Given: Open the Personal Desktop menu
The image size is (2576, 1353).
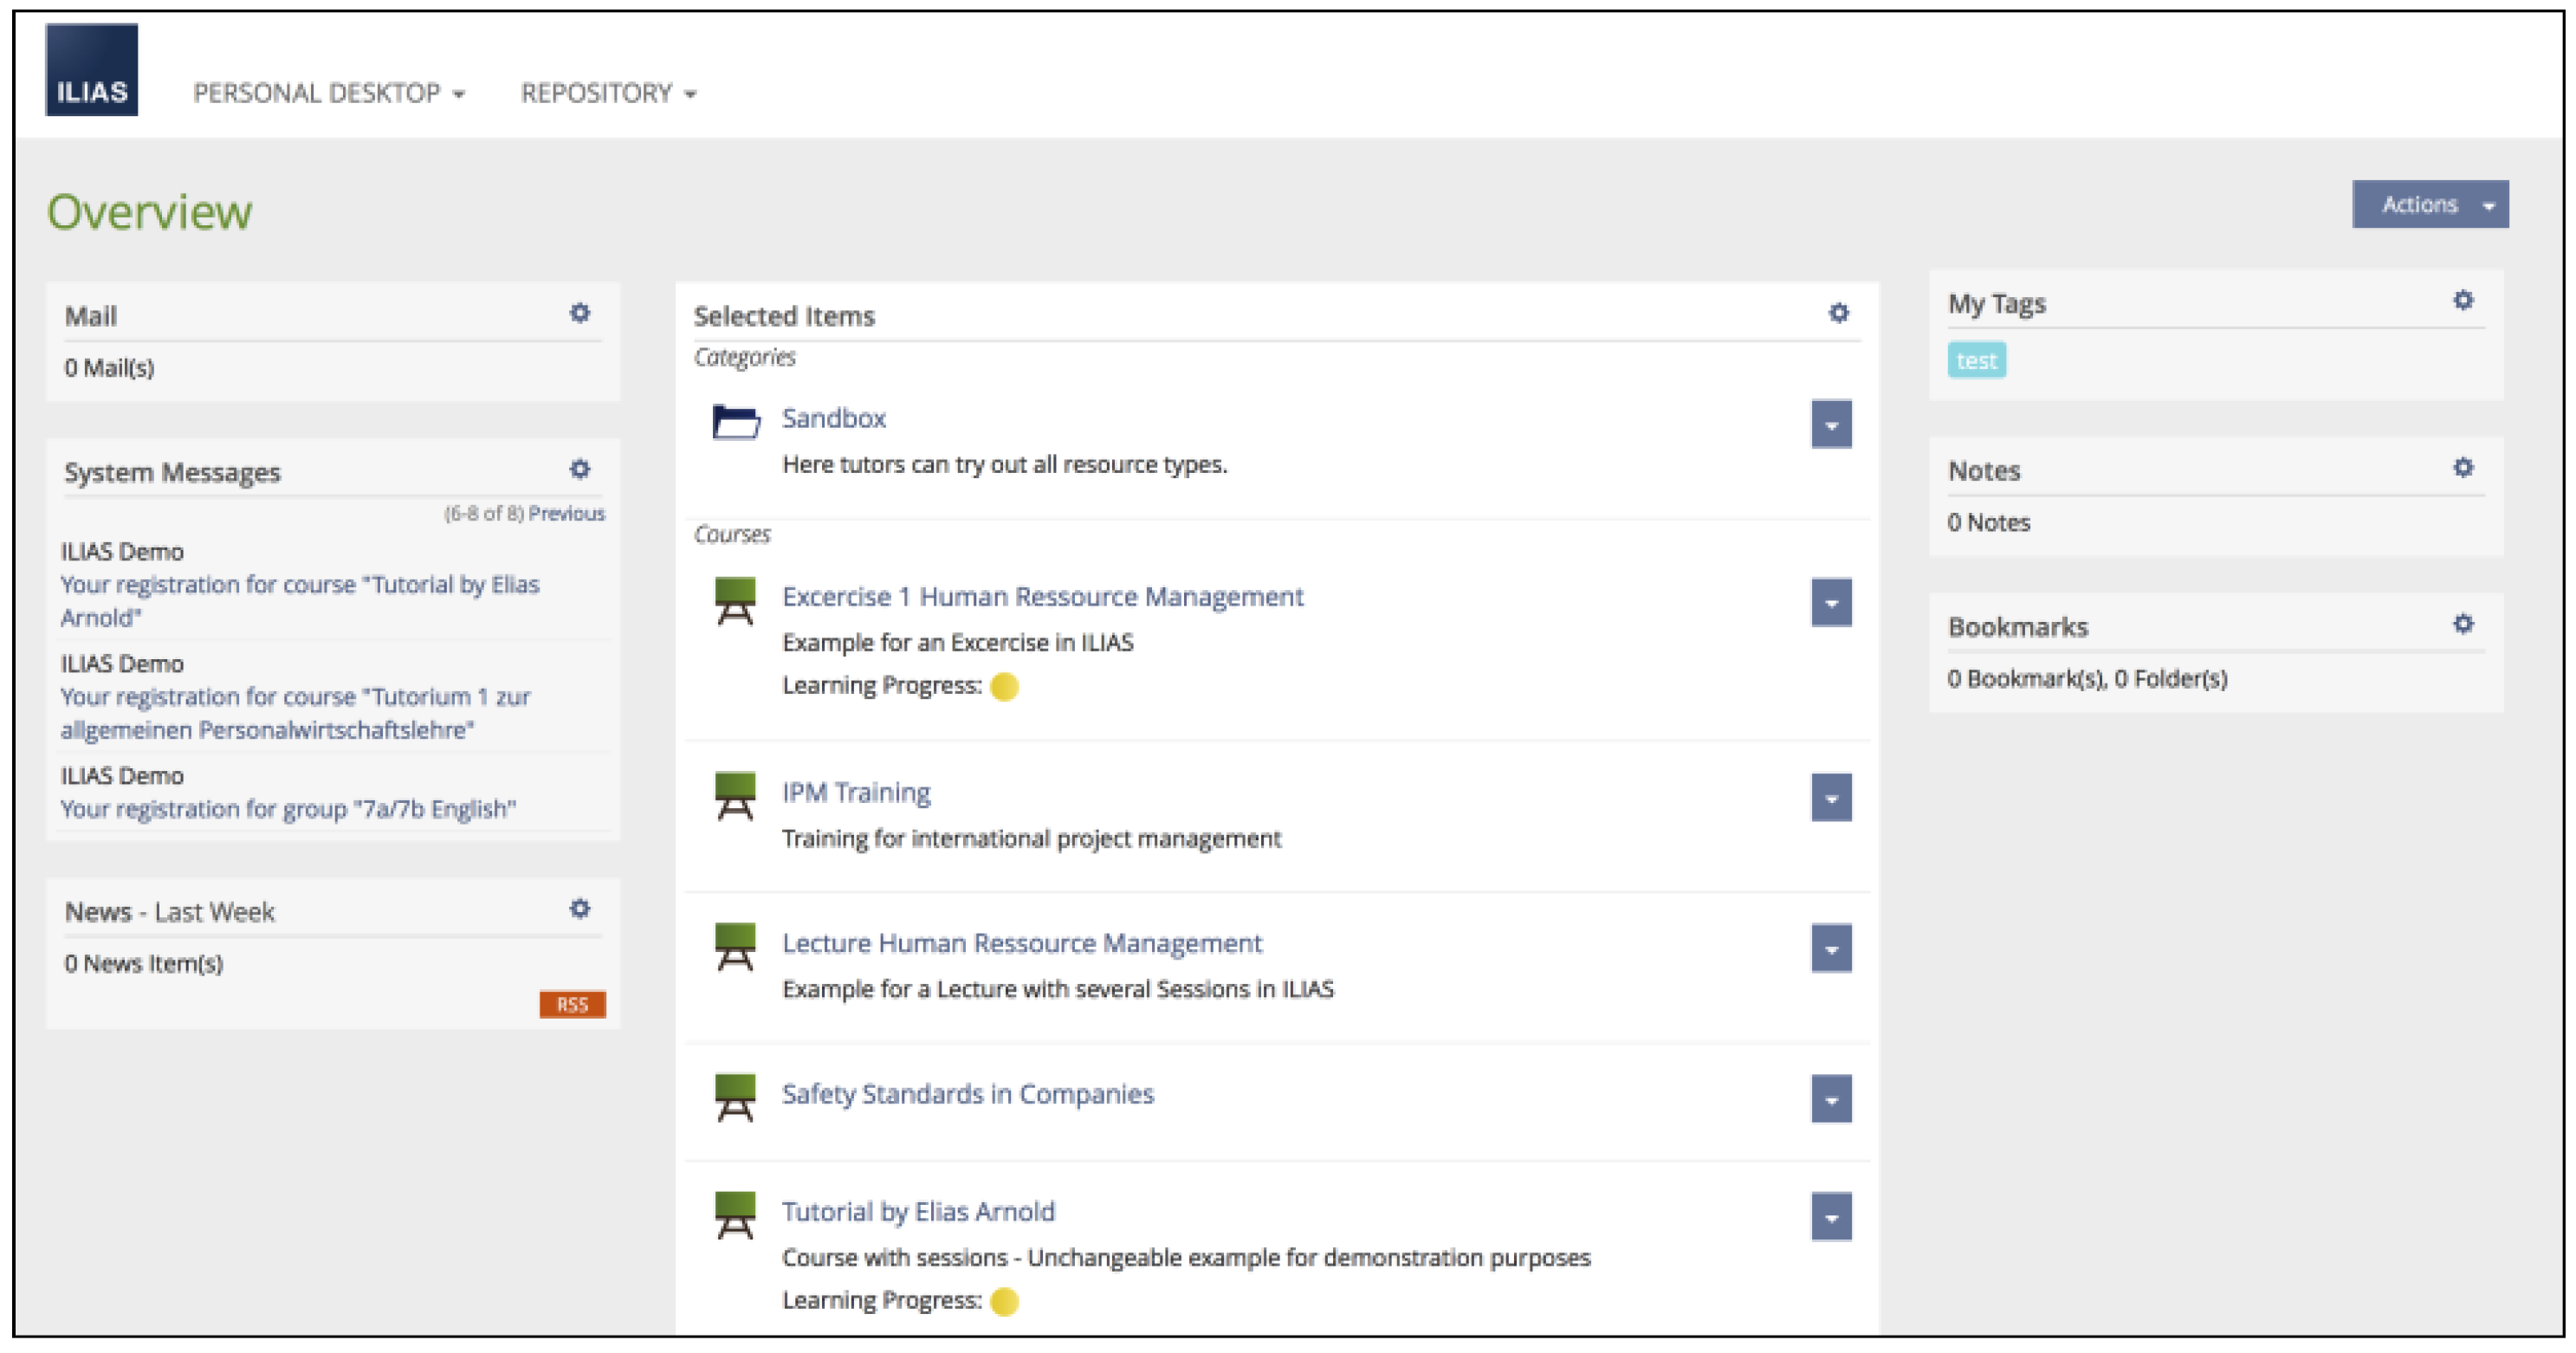Looking at the screenshot, I should 328,93.
